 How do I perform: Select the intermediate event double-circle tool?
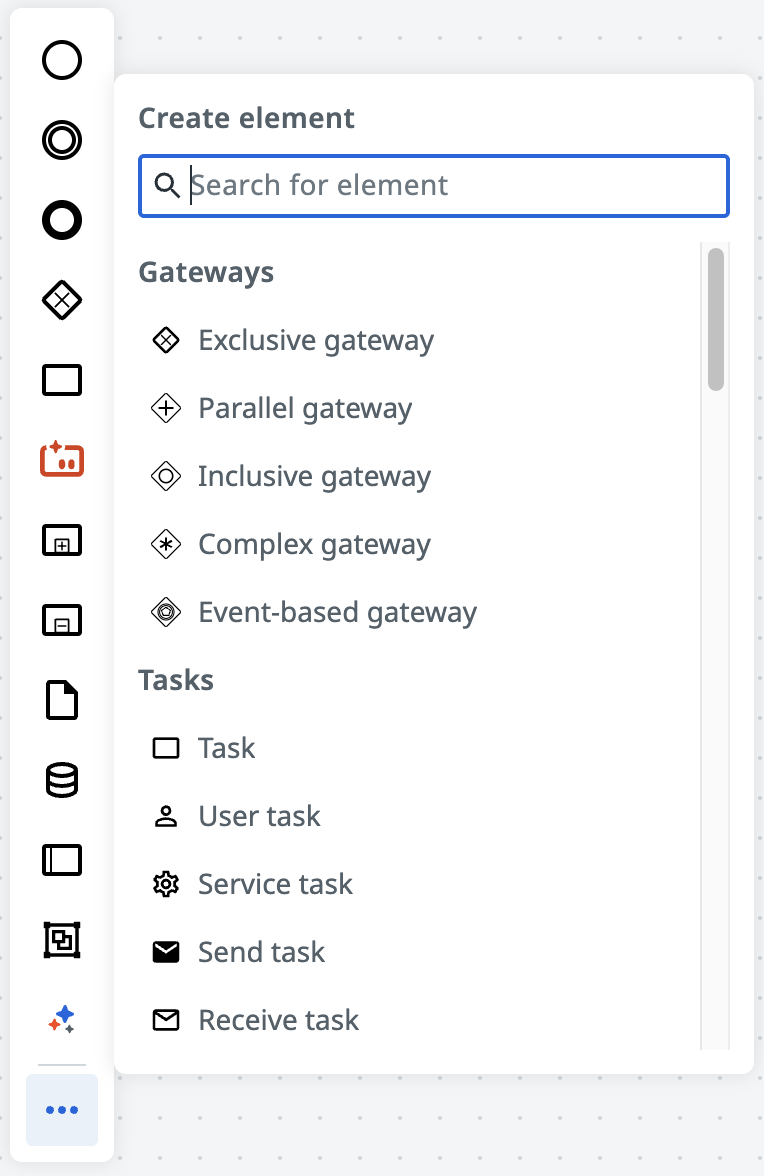(61, 140)
